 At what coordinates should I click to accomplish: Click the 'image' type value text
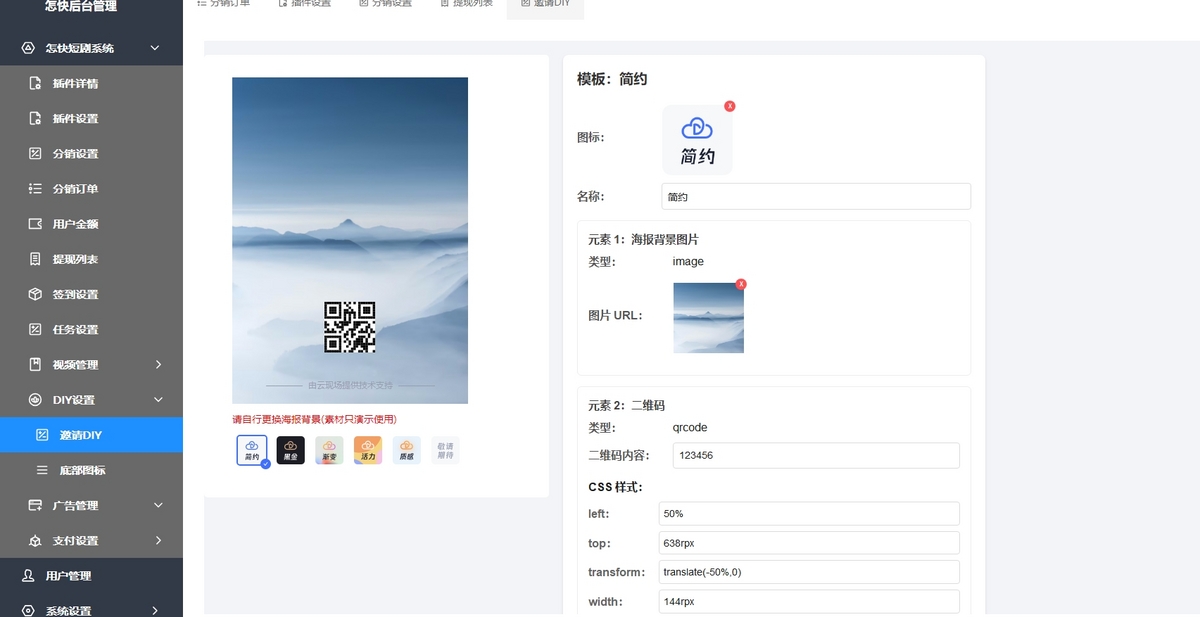[688, 262]
